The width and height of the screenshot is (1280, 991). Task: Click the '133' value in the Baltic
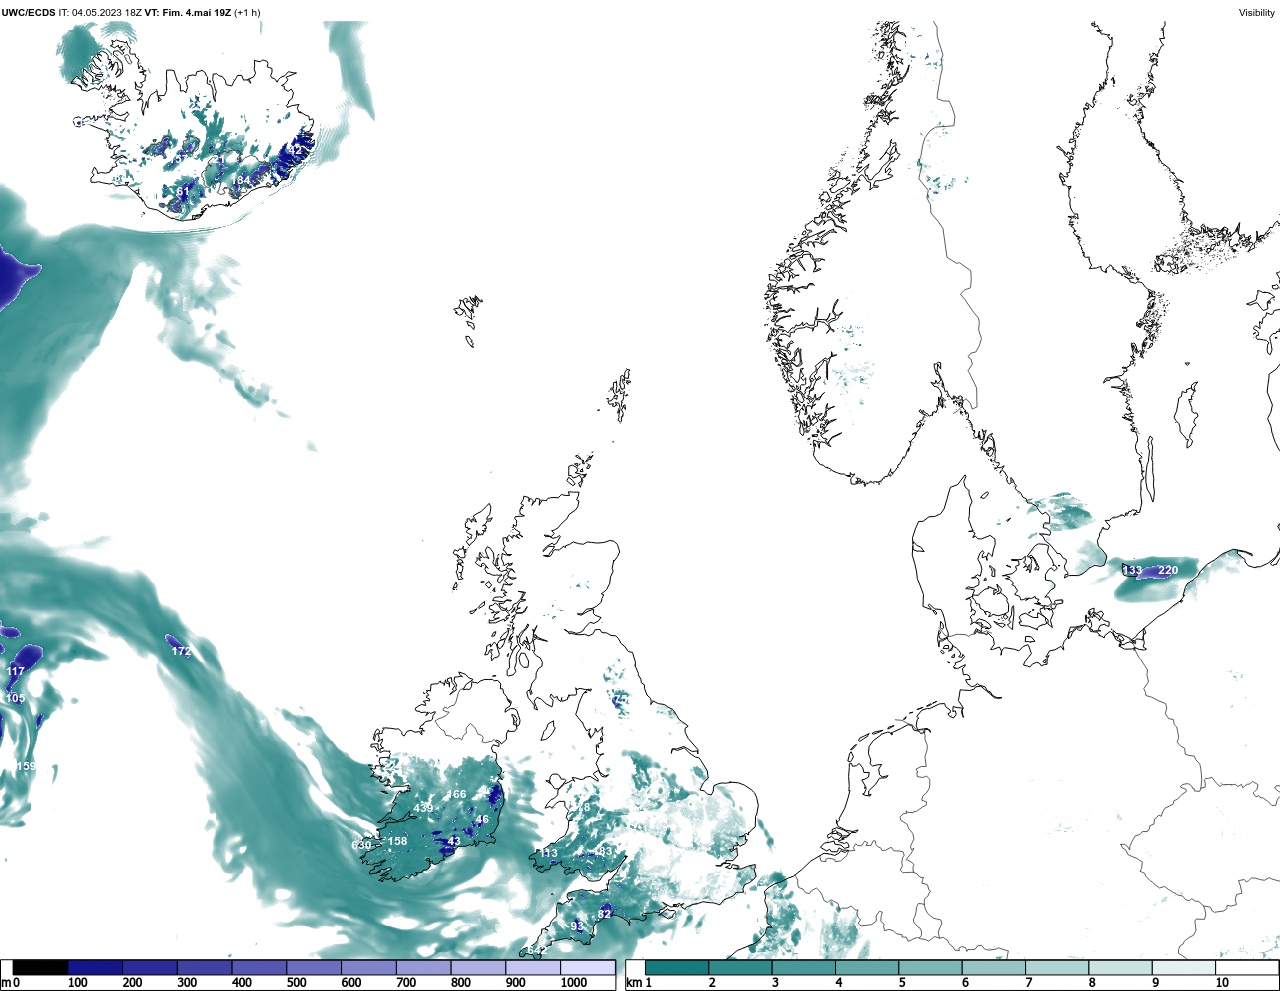coord(1132,570)
